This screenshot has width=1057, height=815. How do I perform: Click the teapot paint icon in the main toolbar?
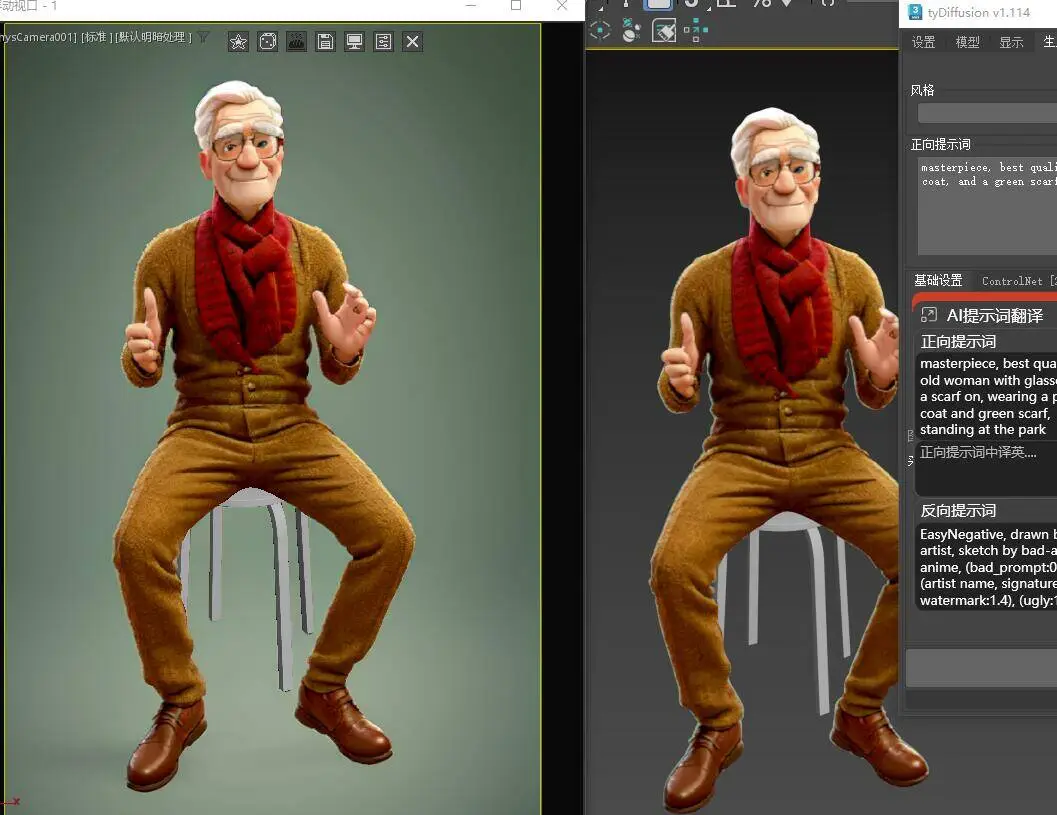(x=631, y=30)
